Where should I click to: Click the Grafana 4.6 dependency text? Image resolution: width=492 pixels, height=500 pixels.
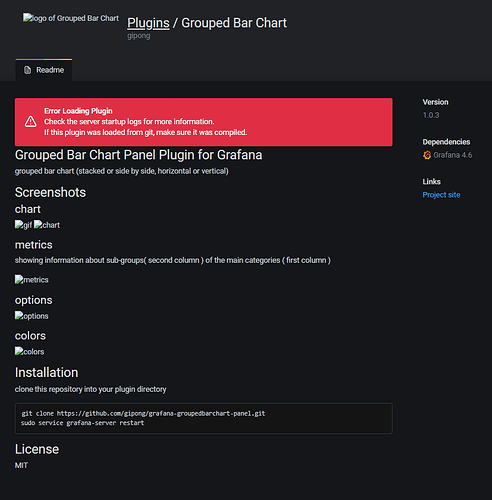(x=453, y=155)
